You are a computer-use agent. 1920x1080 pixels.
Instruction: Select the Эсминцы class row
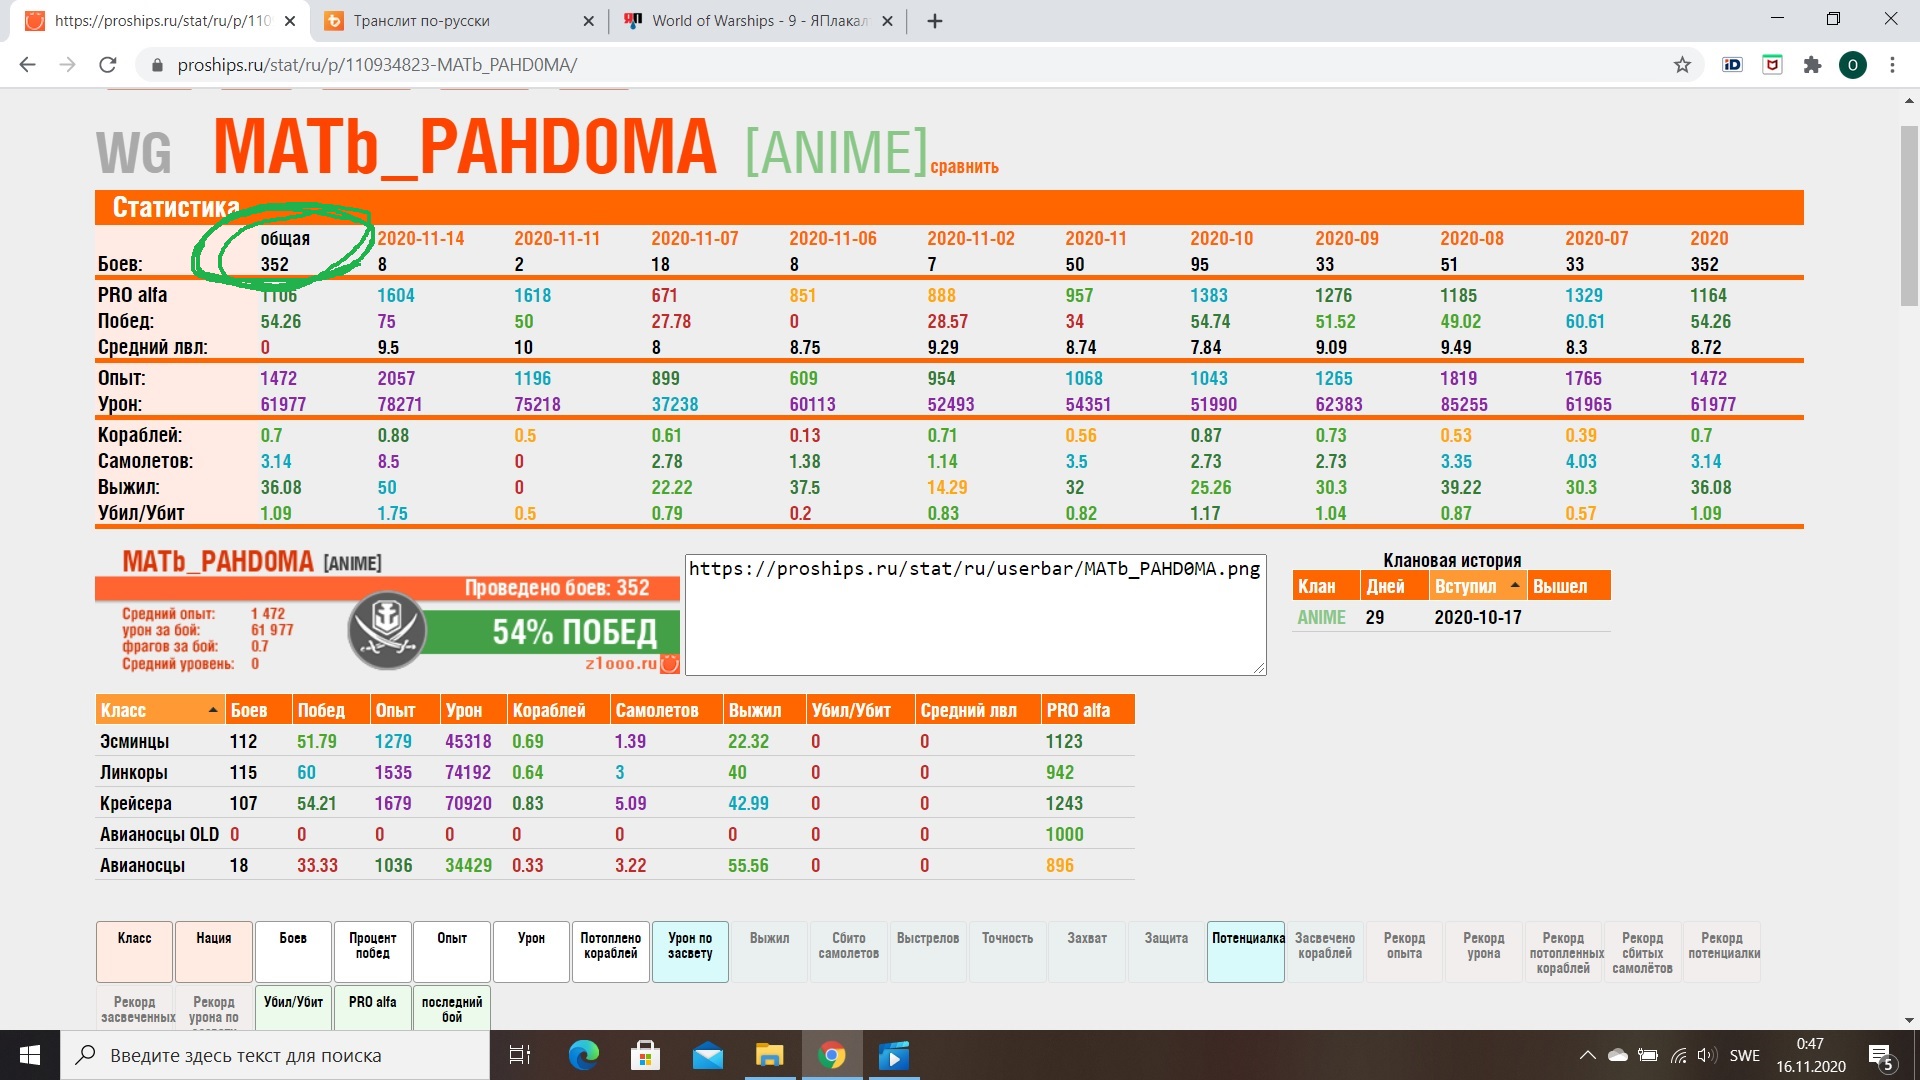click(615, 742)
